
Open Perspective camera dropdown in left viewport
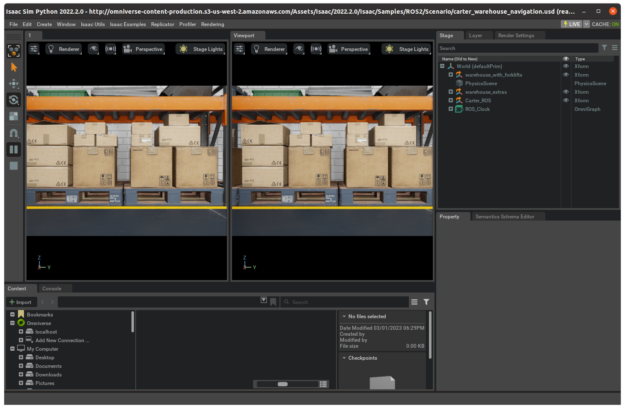point(143,49)
